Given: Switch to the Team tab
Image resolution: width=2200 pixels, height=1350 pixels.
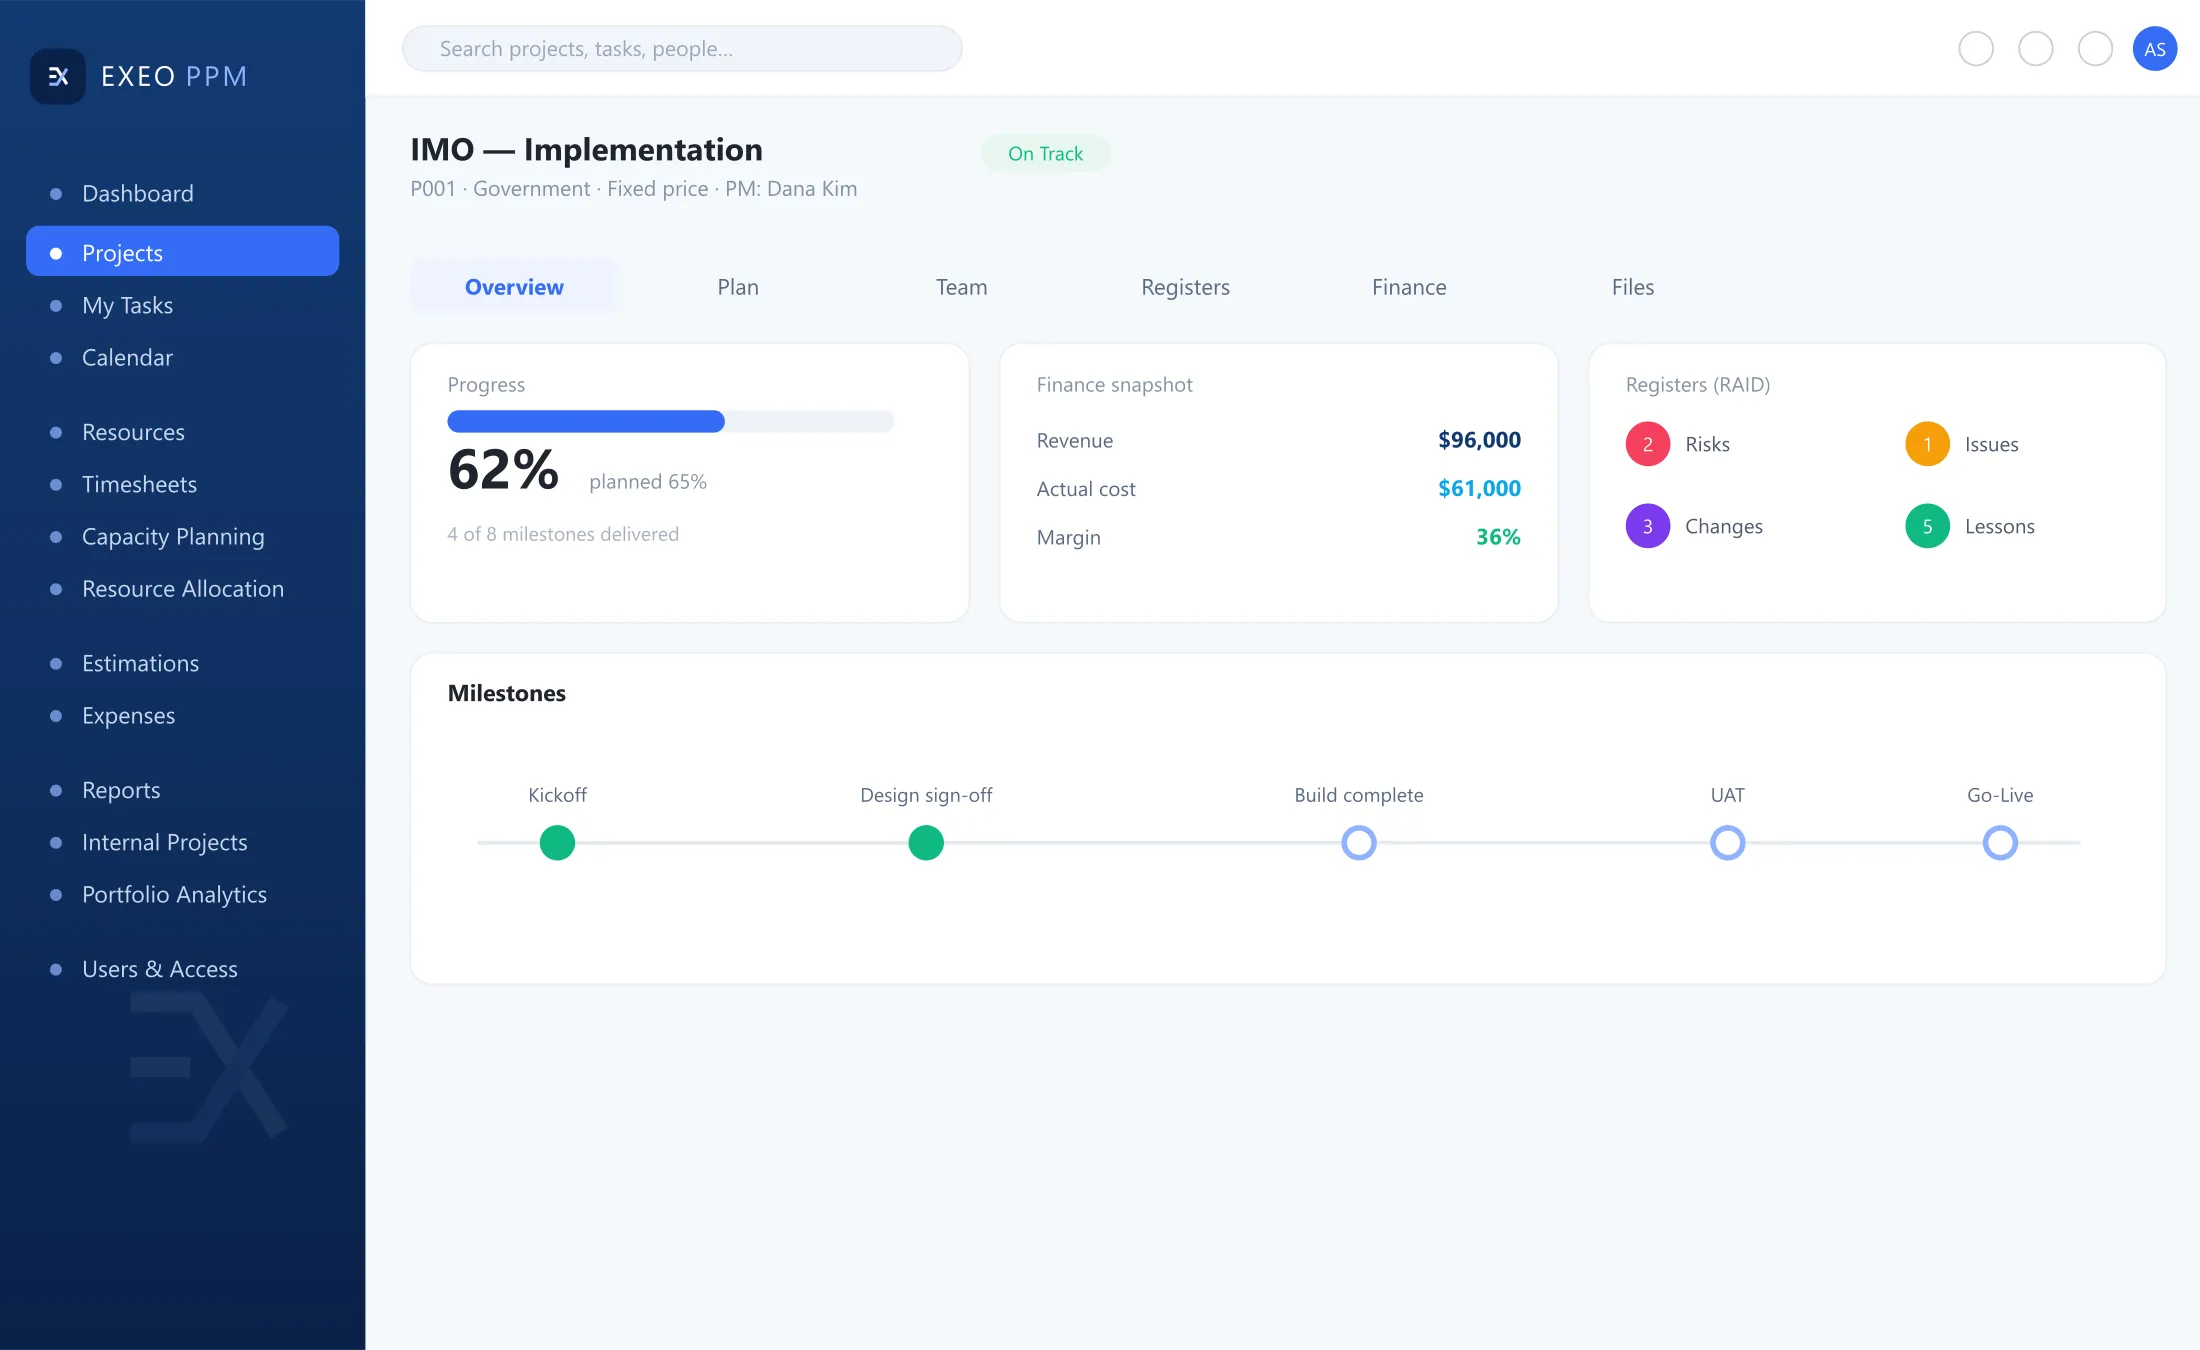Looking at the screenshot, I should [x=961, y=287].
